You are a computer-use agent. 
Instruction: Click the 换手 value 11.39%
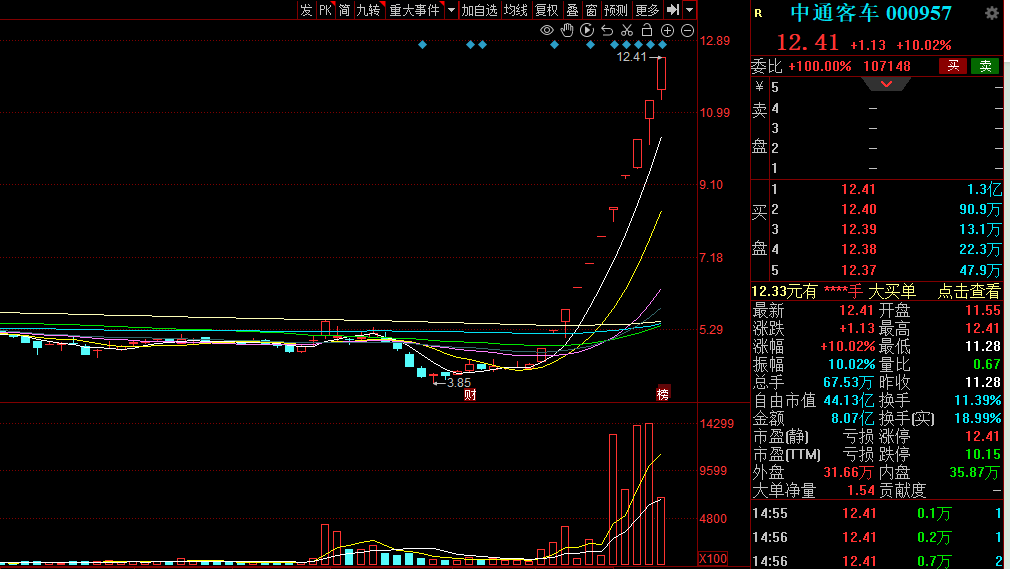click(x=977, y=400)
